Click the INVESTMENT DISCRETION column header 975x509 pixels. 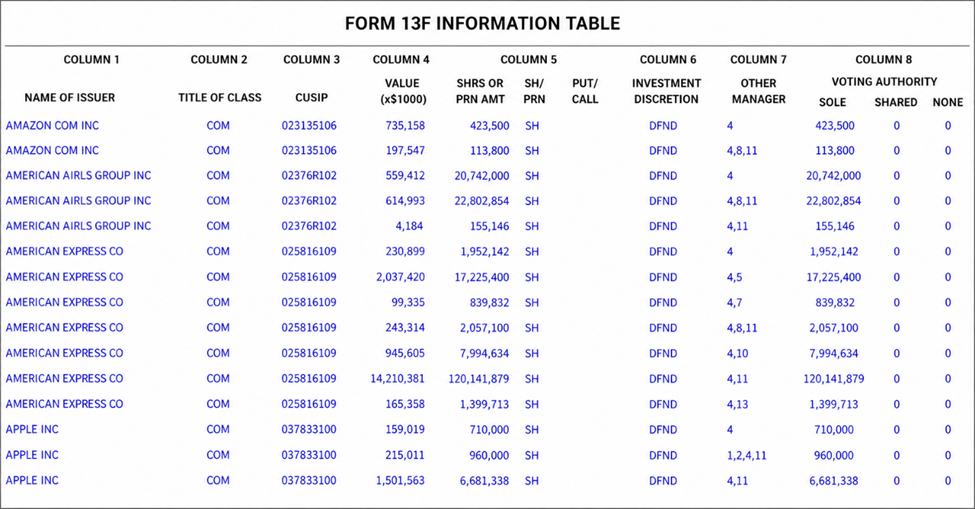pyautogui.click(x=666, y=91)
